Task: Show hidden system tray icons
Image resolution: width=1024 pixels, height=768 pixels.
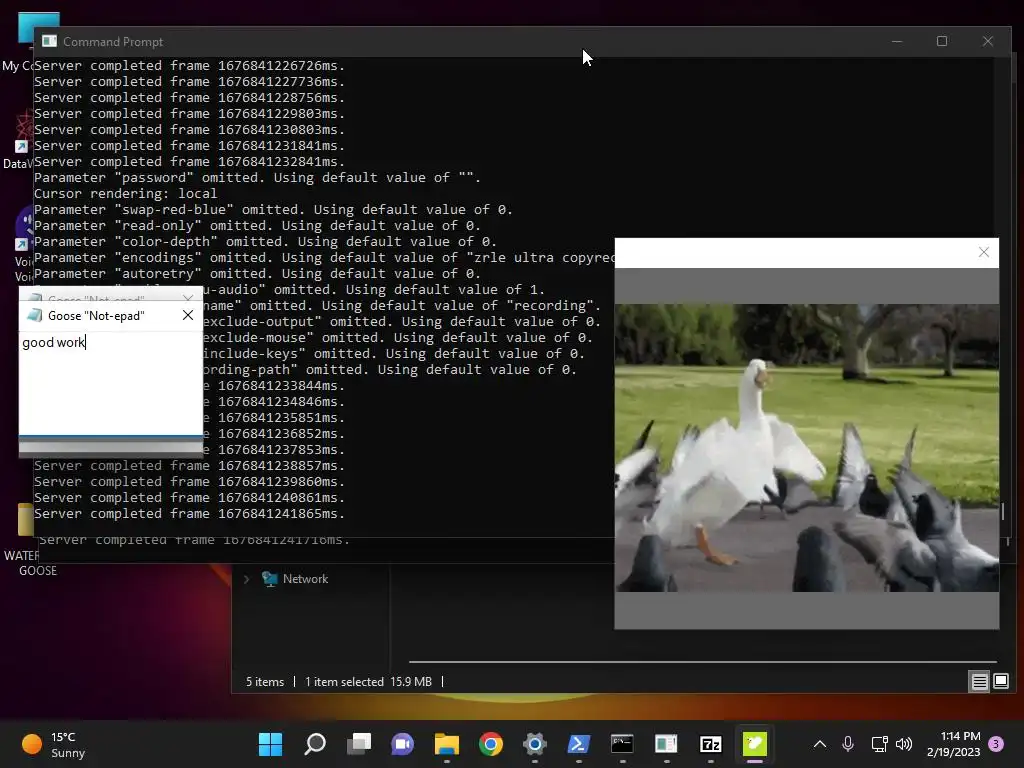Action: [820, 744]
